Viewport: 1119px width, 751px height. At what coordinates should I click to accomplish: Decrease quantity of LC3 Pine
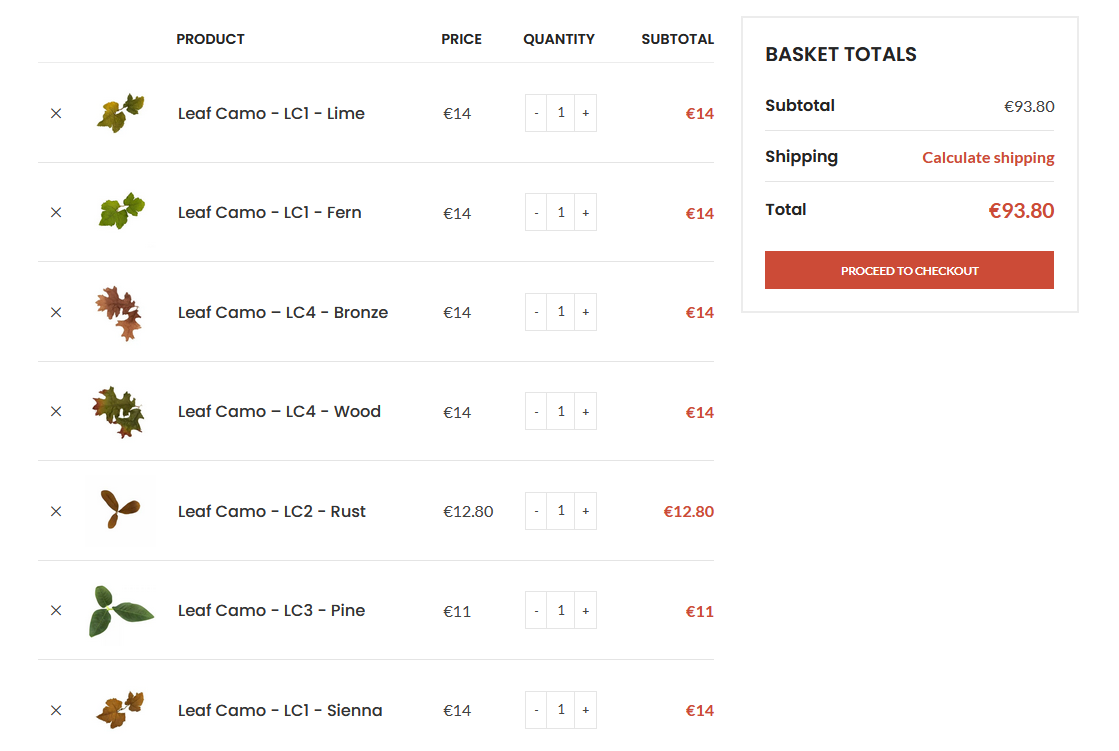(536, 611)
